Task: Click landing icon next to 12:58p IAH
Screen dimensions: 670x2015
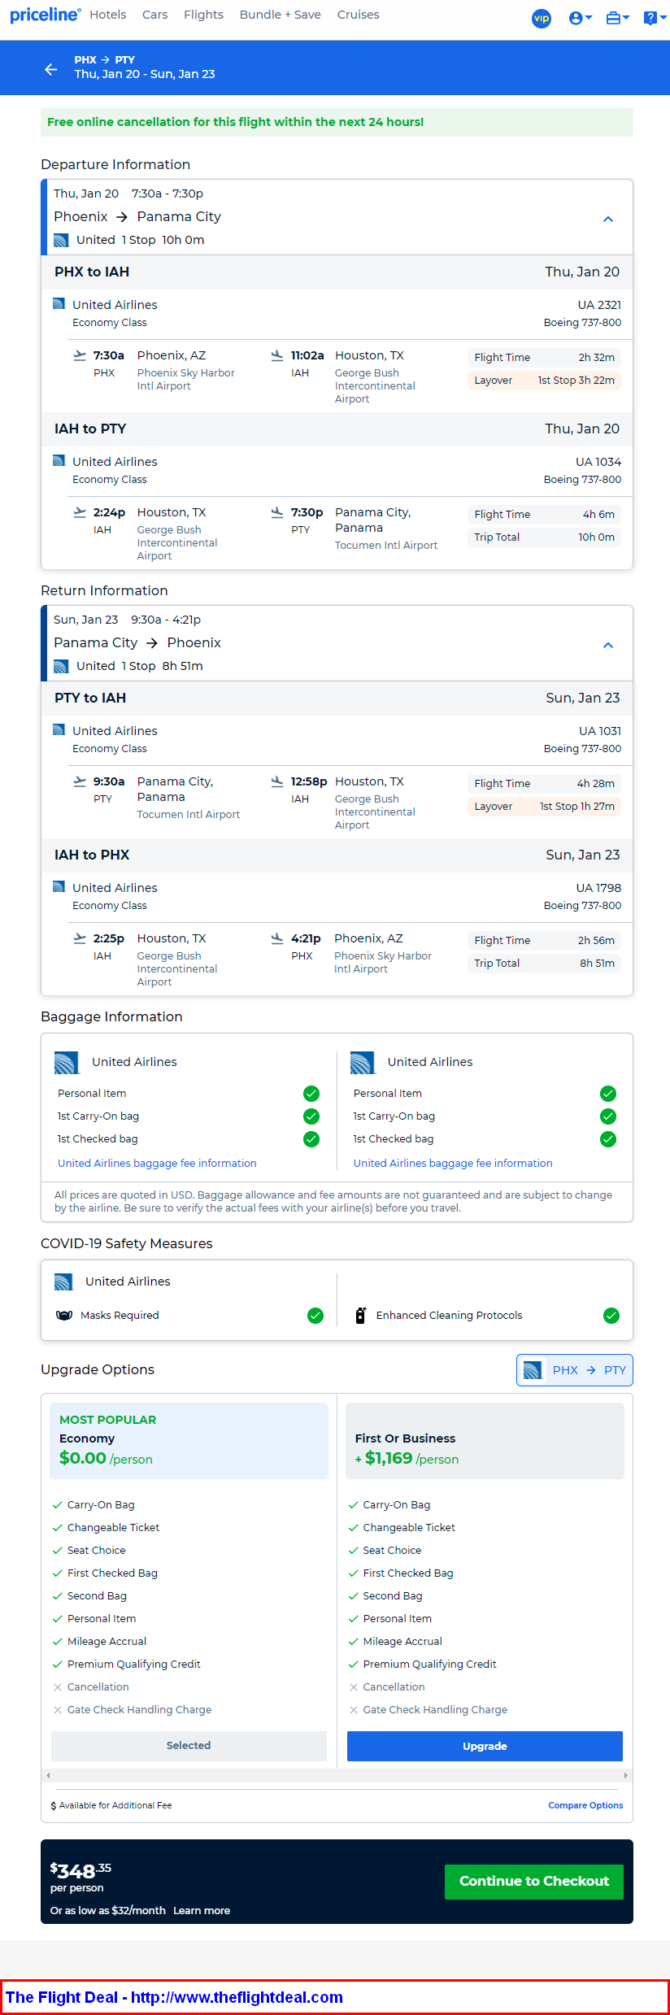Action: pyautogui.click(x=277, y=781)
